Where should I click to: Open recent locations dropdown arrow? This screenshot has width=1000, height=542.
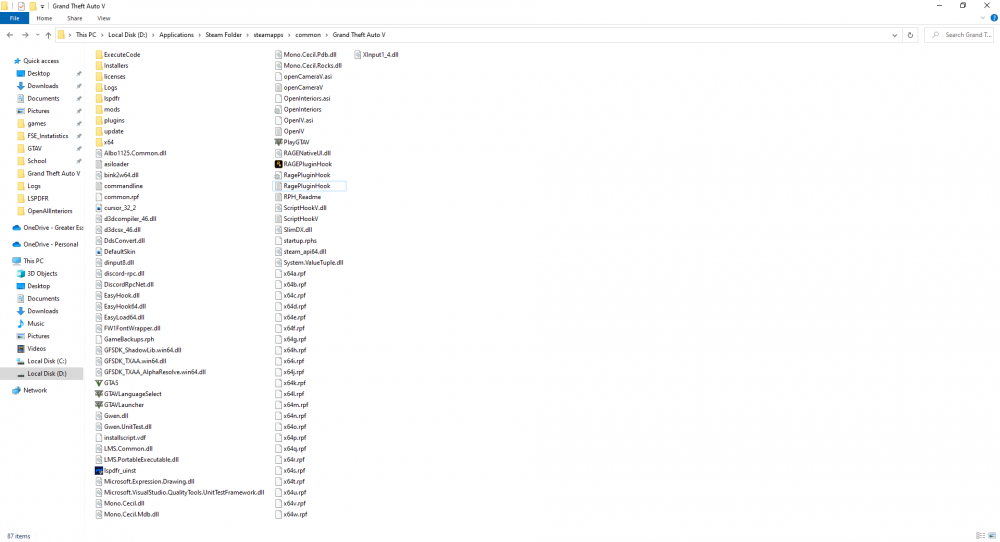[37, 35]
